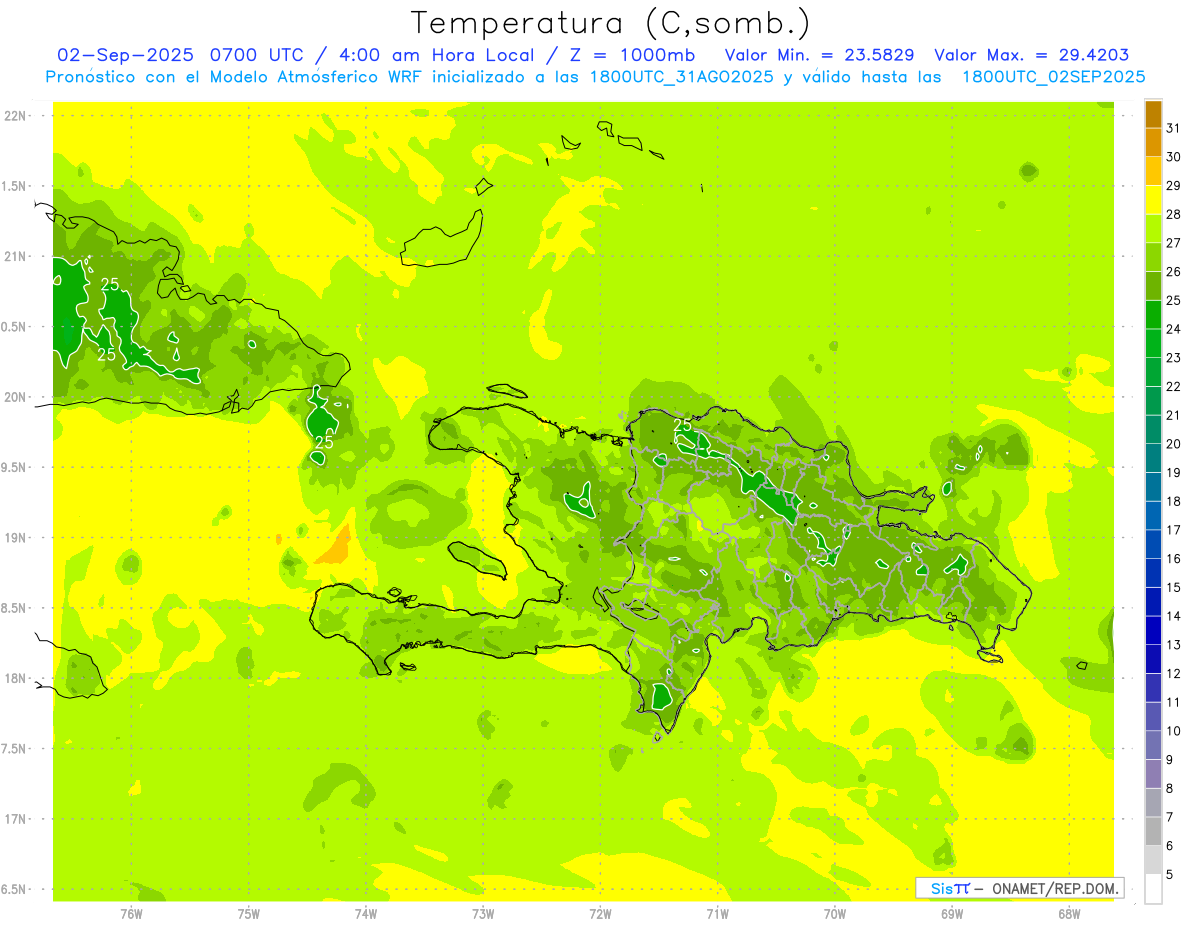This screenshot has height=927, width=1200.
Task: Click the legend value "30"
Action: [x=1174, y=157]
